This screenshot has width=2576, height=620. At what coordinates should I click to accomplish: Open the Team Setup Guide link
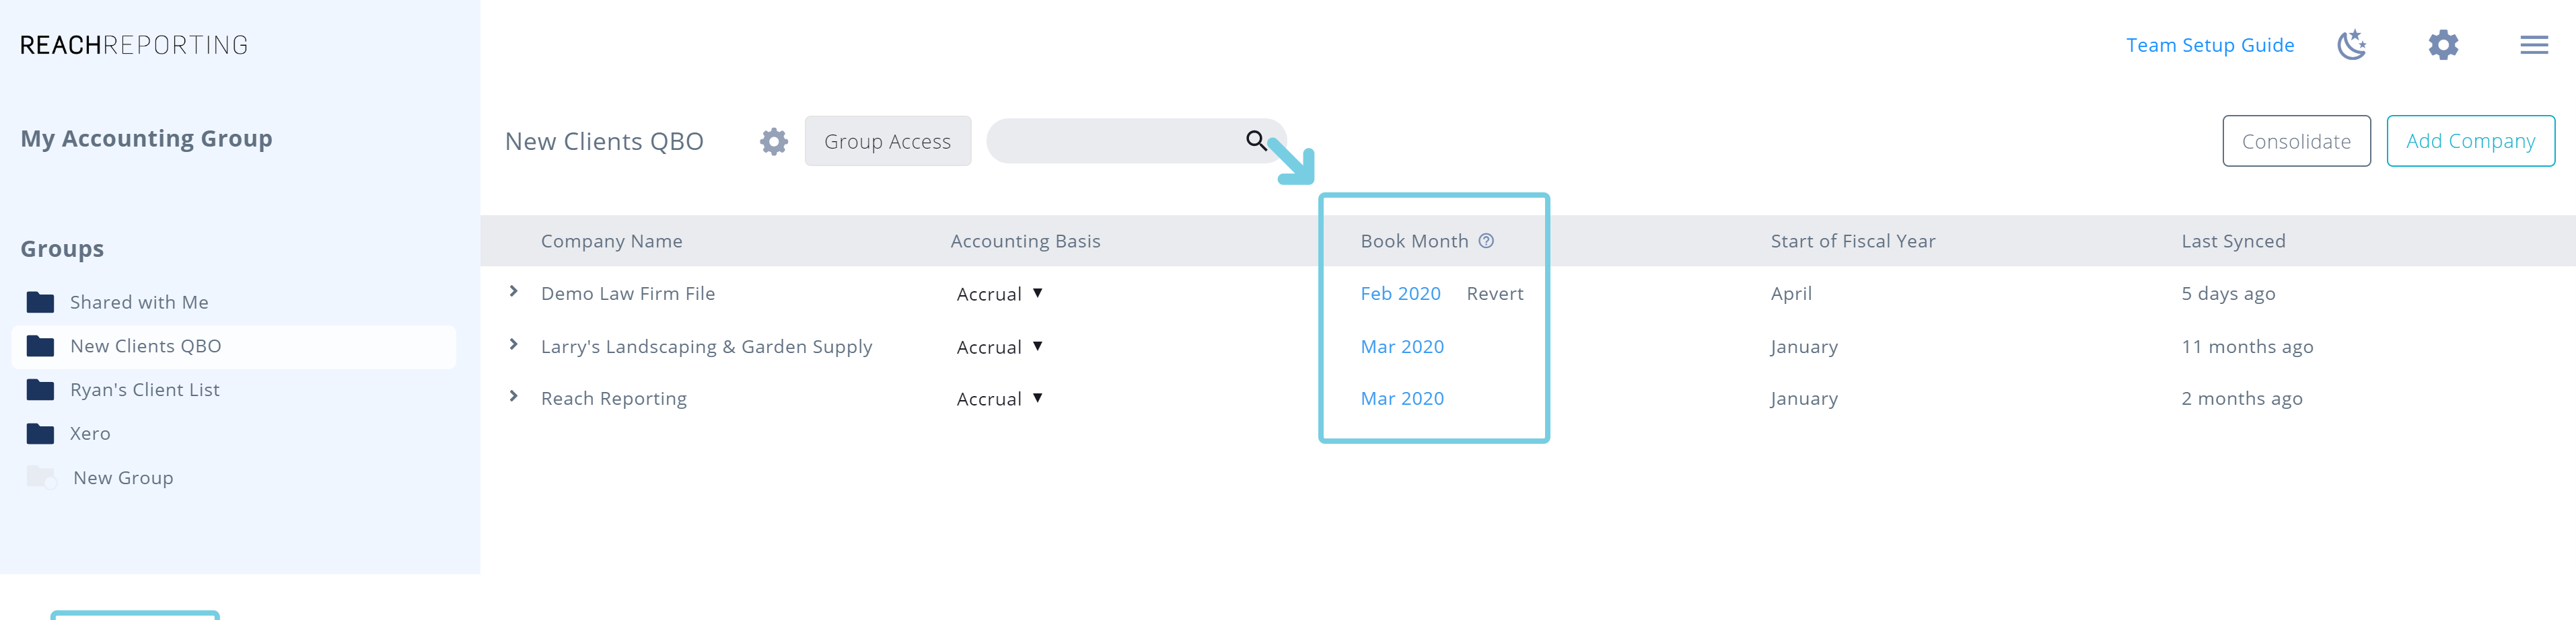tap(2209, 45)
